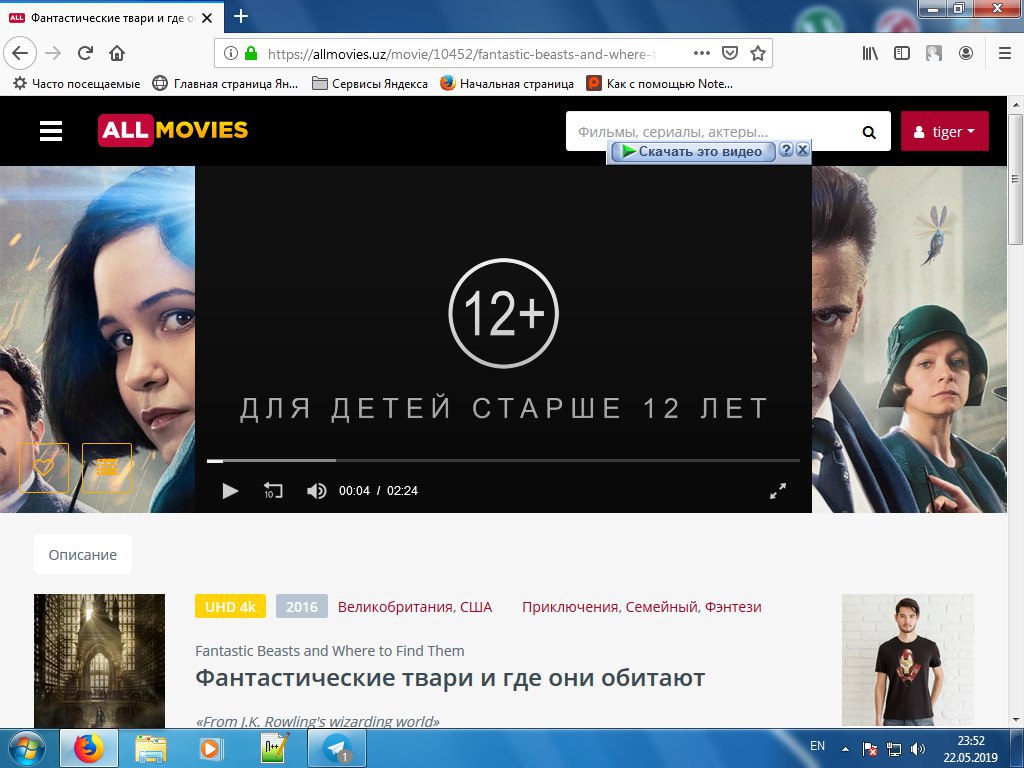Click the movie poster thumbnail
This screenshot has width=1024, height=768.
99,660
